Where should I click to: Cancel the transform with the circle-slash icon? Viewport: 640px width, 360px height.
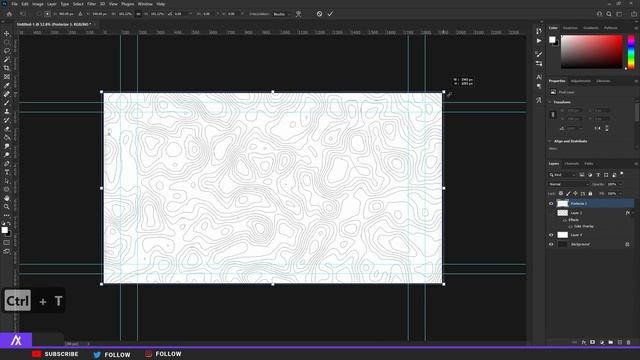[x=319, y=14]
